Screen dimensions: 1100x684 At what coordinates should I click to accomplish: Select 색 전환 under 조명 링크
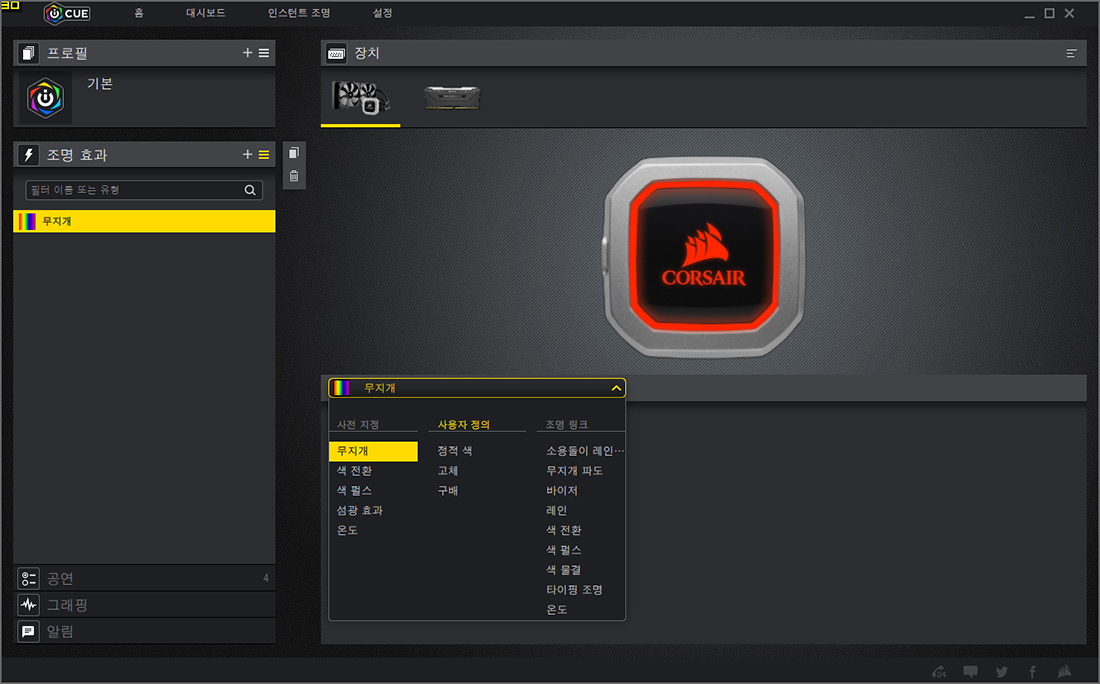click(564, 530)
